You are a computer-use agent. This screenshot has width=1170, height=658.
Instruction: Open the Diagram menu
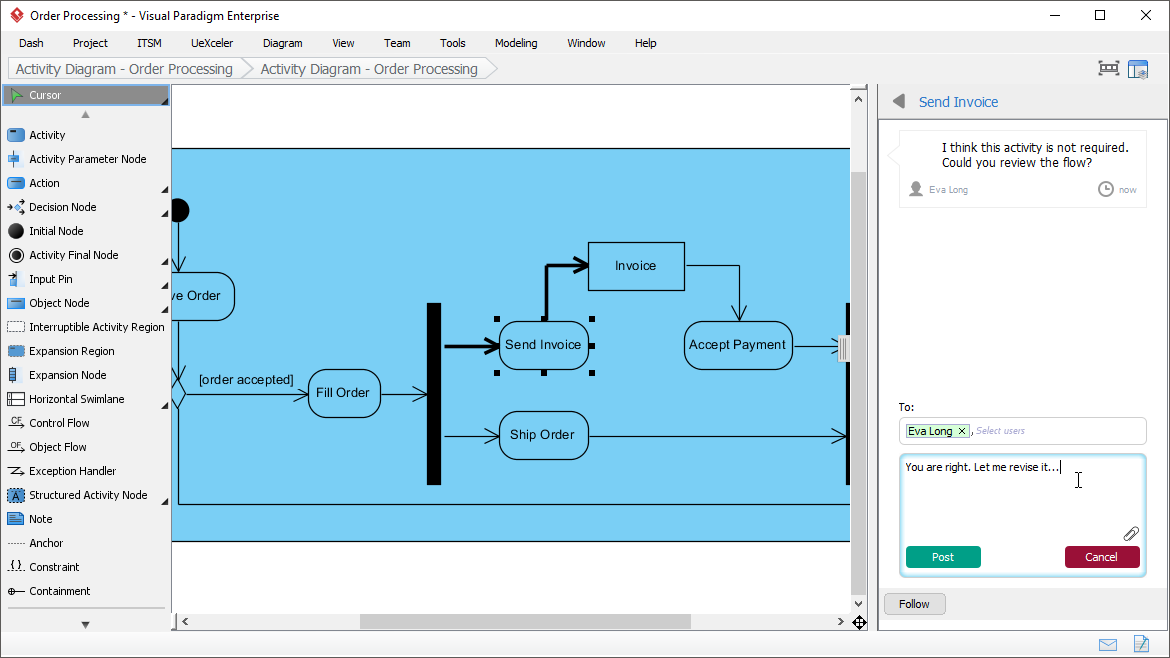point(283,43)
